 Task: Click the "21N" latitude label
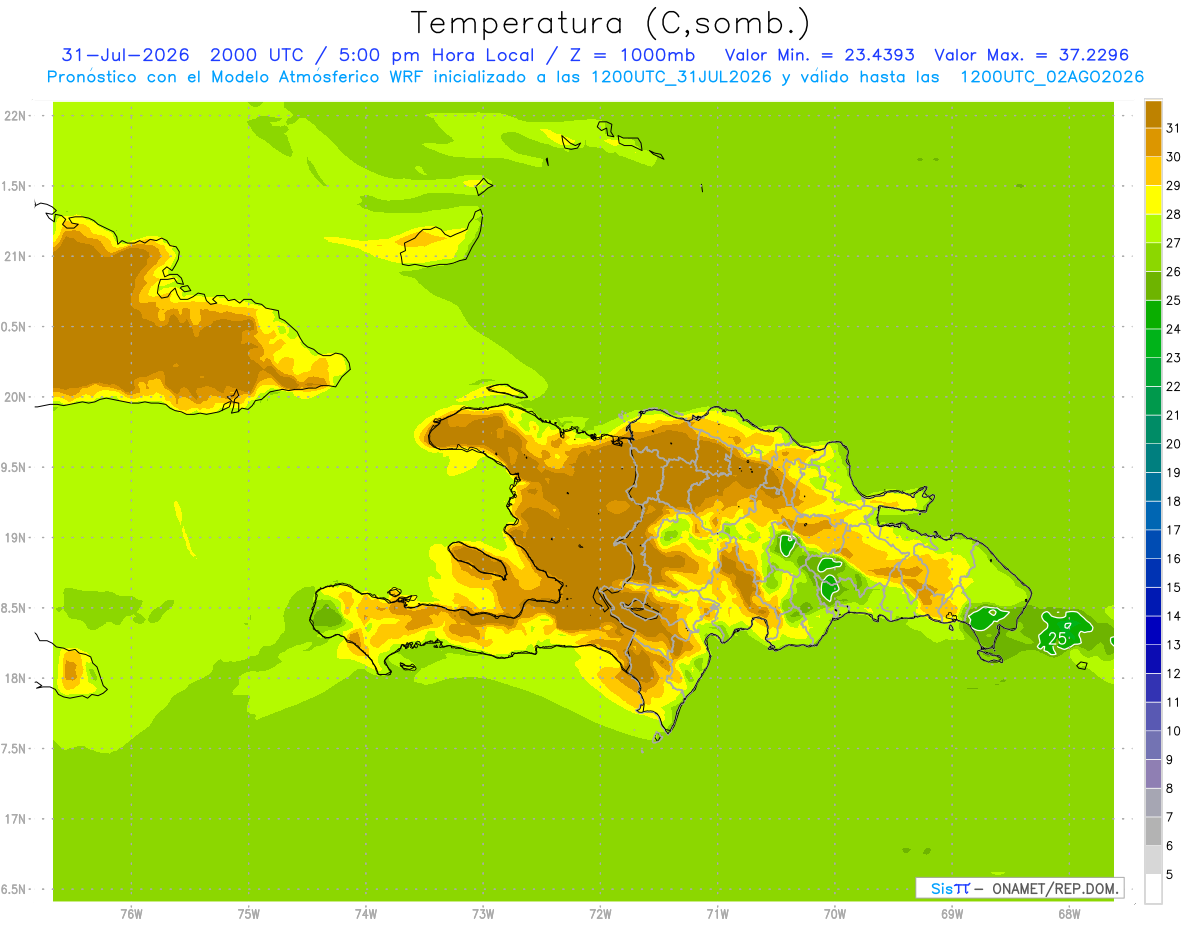click(16, 256)
